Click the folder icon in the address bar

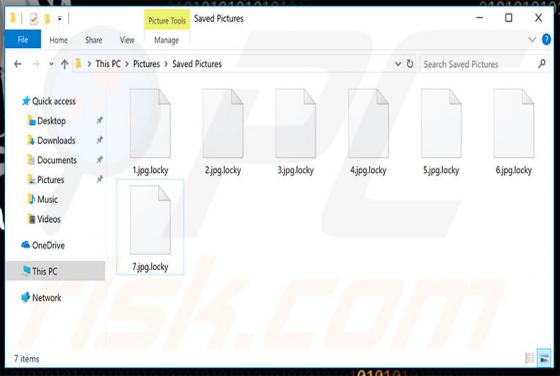78,64
